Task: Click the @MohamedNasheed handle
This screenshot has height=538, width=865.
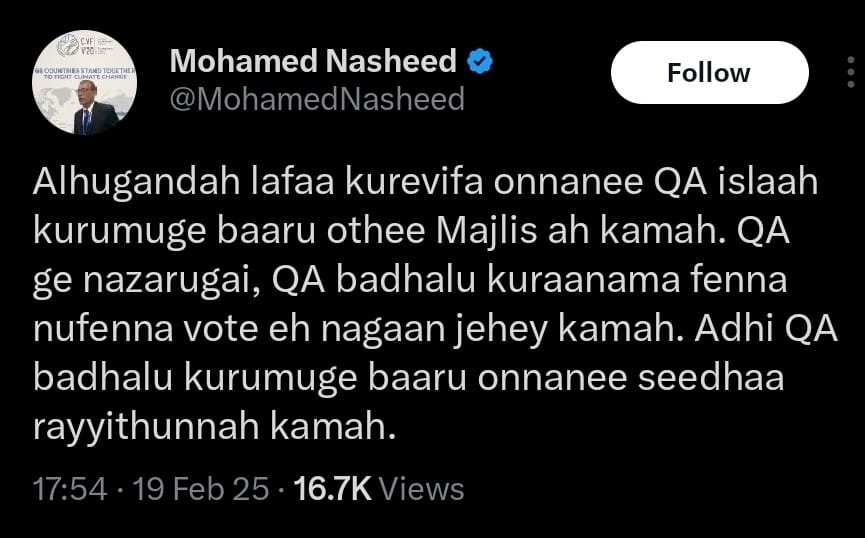Action: coord(317,99)
